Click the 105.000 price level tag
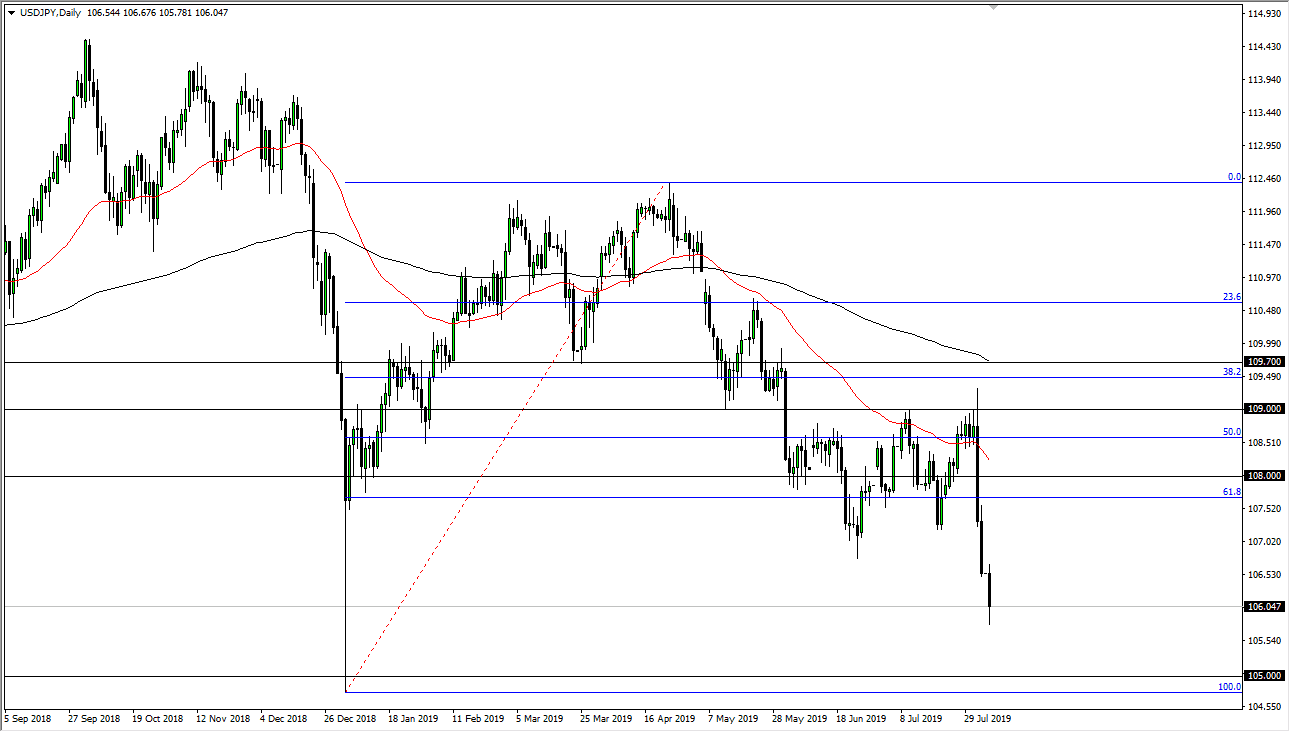This screenshot has width=1290, height=732. click(x=1263, y=673)
